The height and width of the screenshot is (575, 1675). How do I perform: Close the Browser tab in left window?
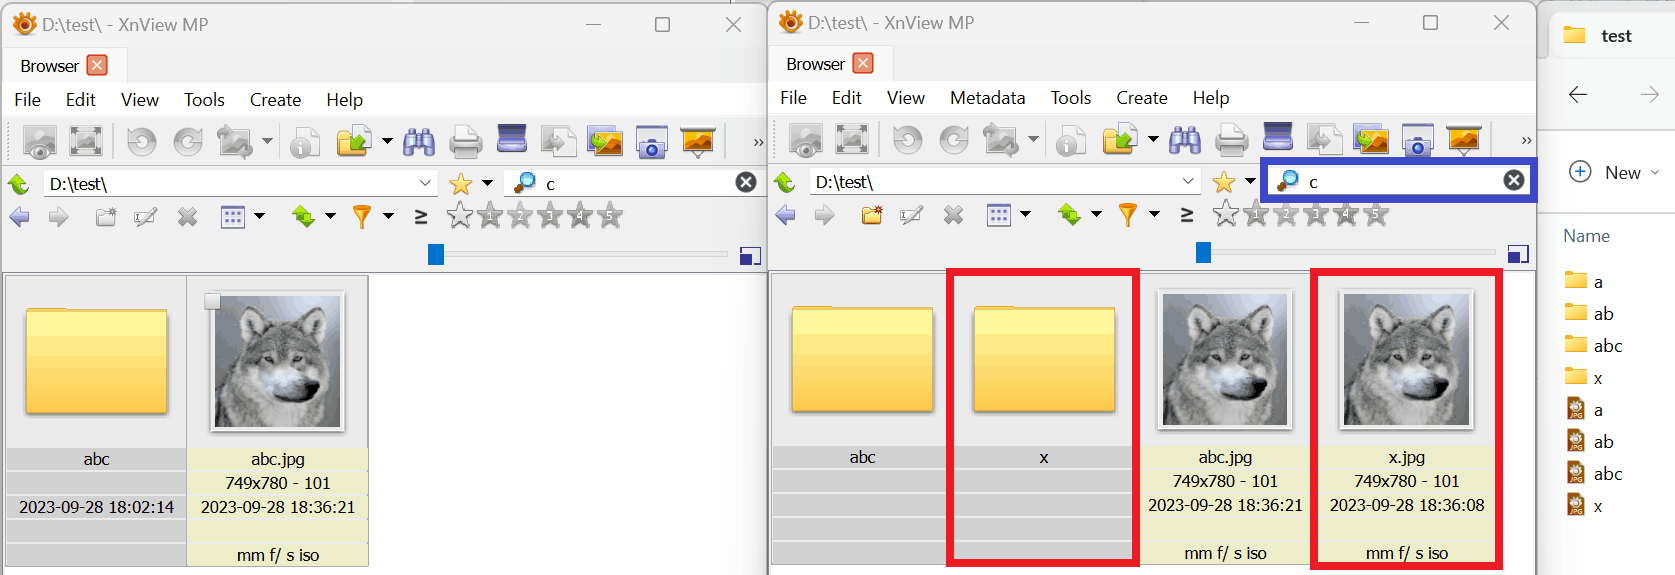[97, 65]
